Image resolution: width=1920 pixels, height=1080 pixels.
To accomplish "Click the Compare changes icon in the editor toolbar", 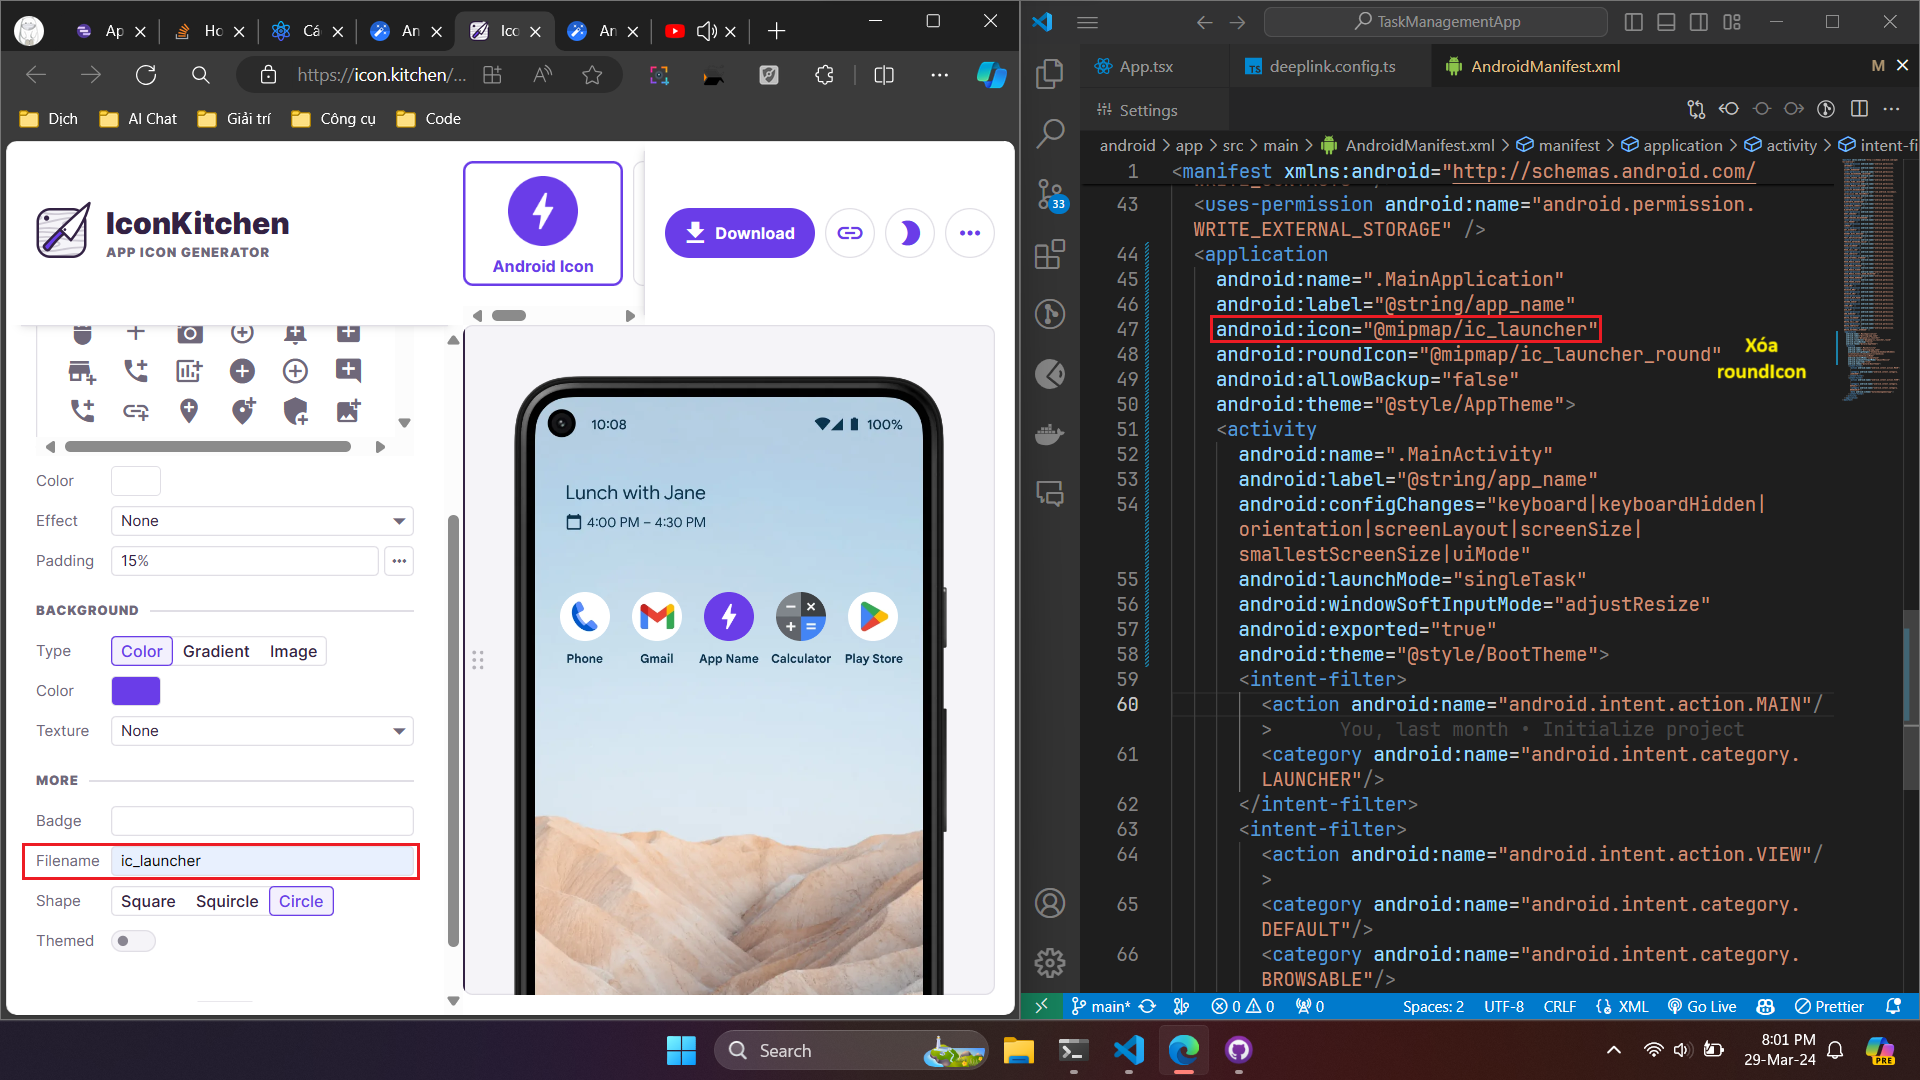I will coord(1696,109).
